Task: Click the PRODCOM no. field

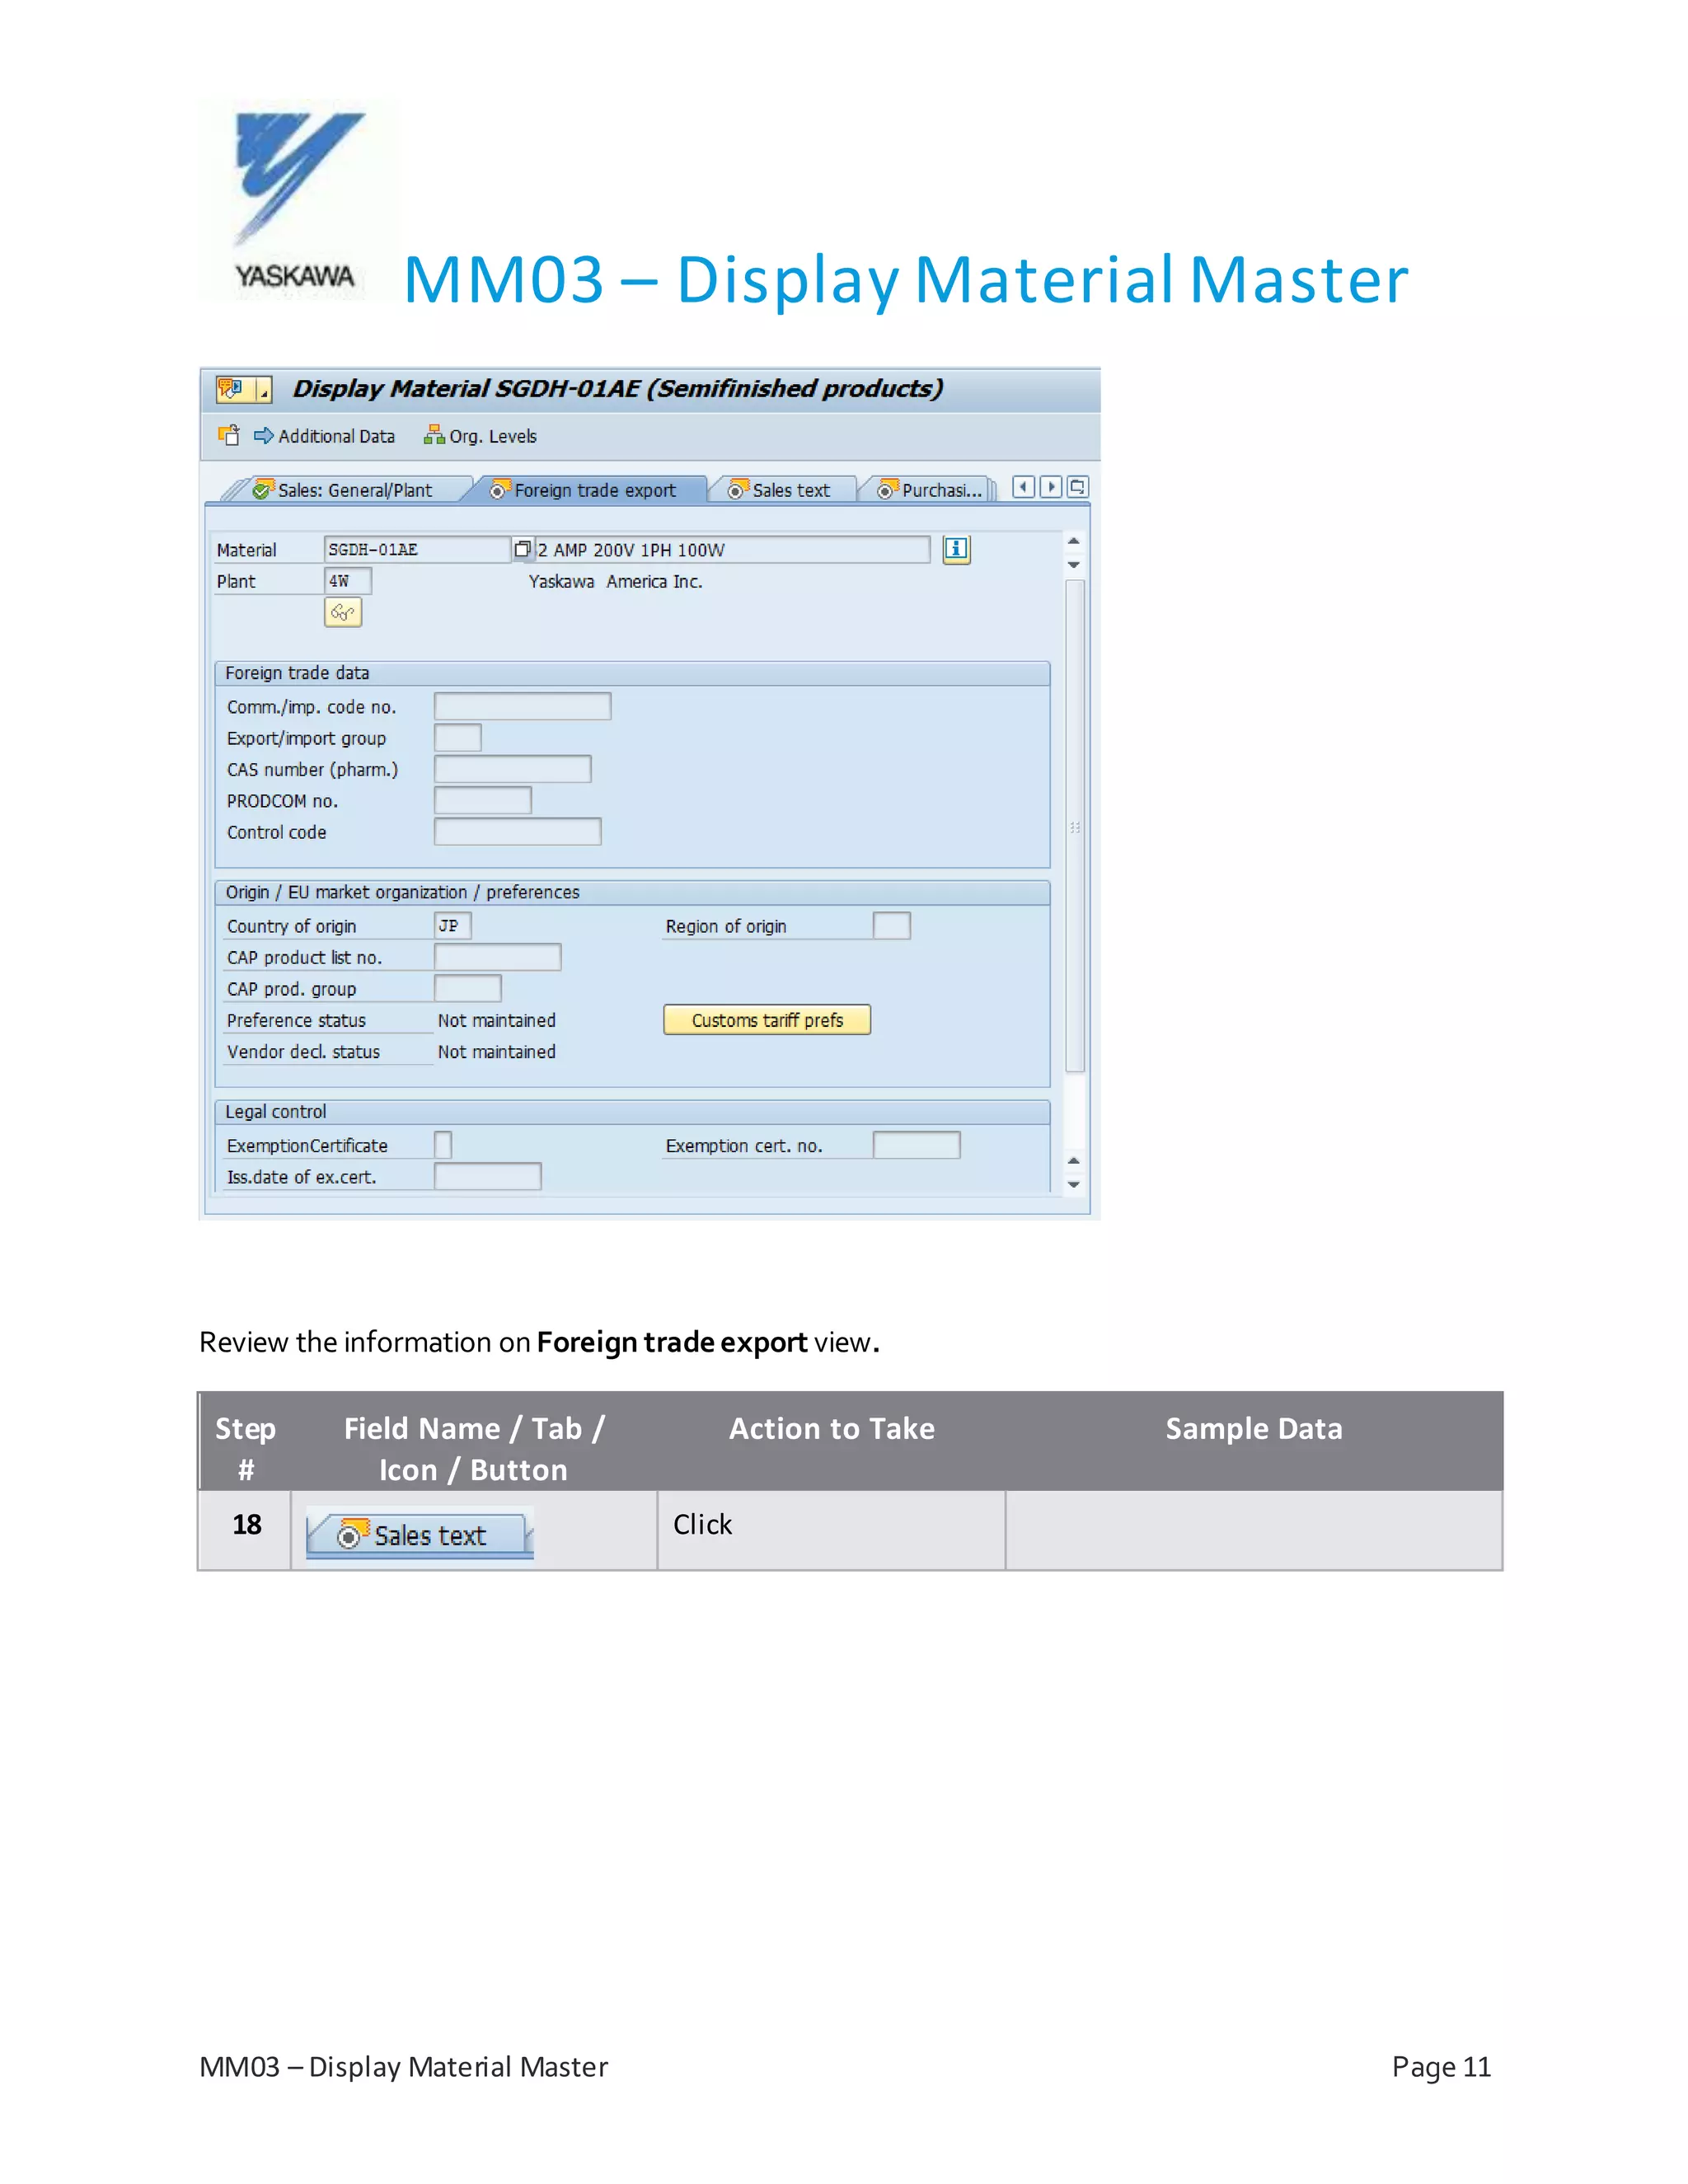Action: (482, 801)
